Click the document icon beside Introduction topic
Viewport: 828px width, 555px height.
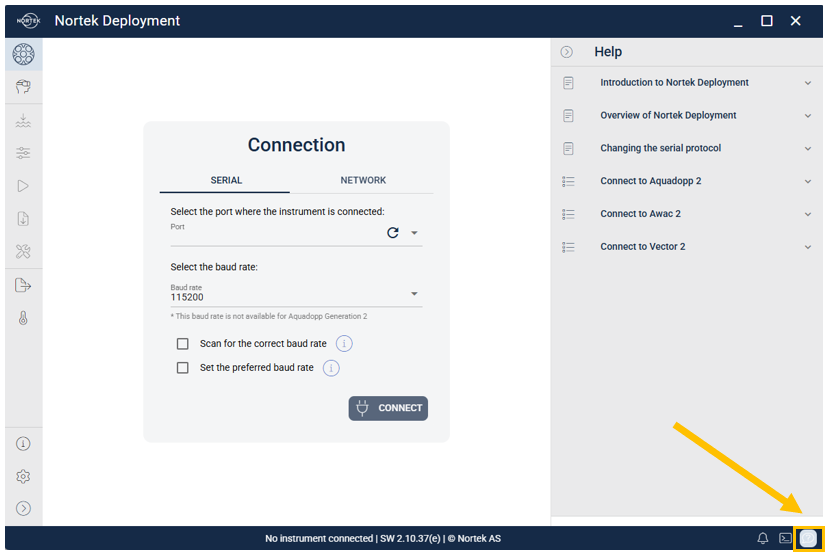(x=568, y=83)
